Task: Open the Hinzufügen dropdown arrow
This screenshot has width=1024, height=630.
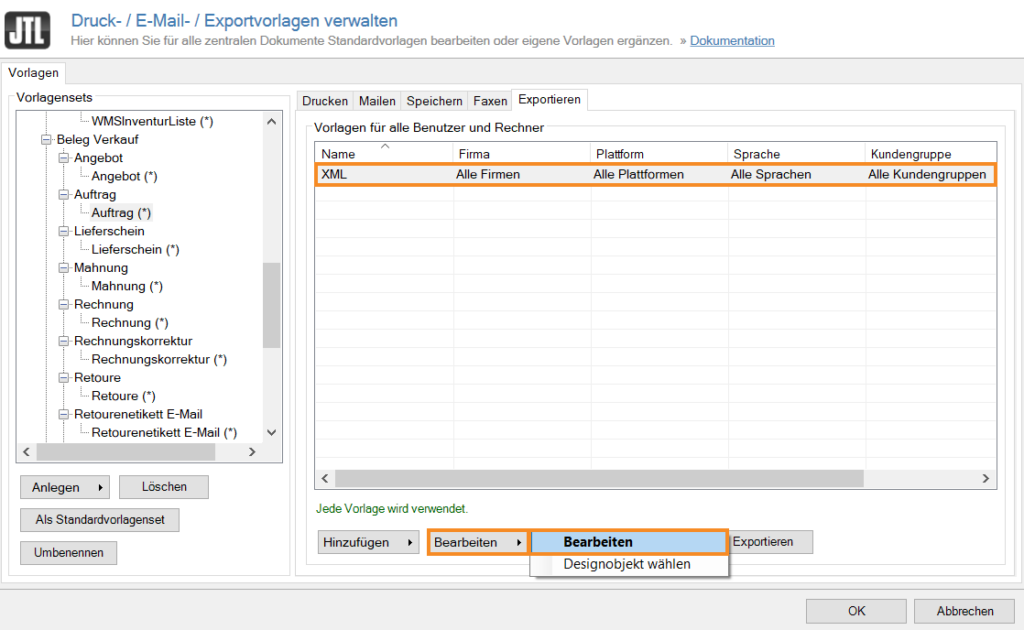Action: coord(409,541)
